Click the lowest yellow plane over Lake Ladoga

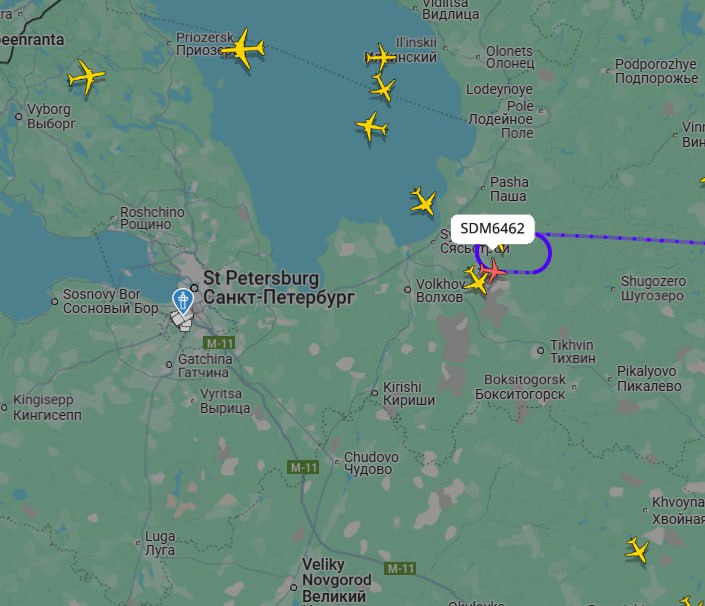coord(423,201)
